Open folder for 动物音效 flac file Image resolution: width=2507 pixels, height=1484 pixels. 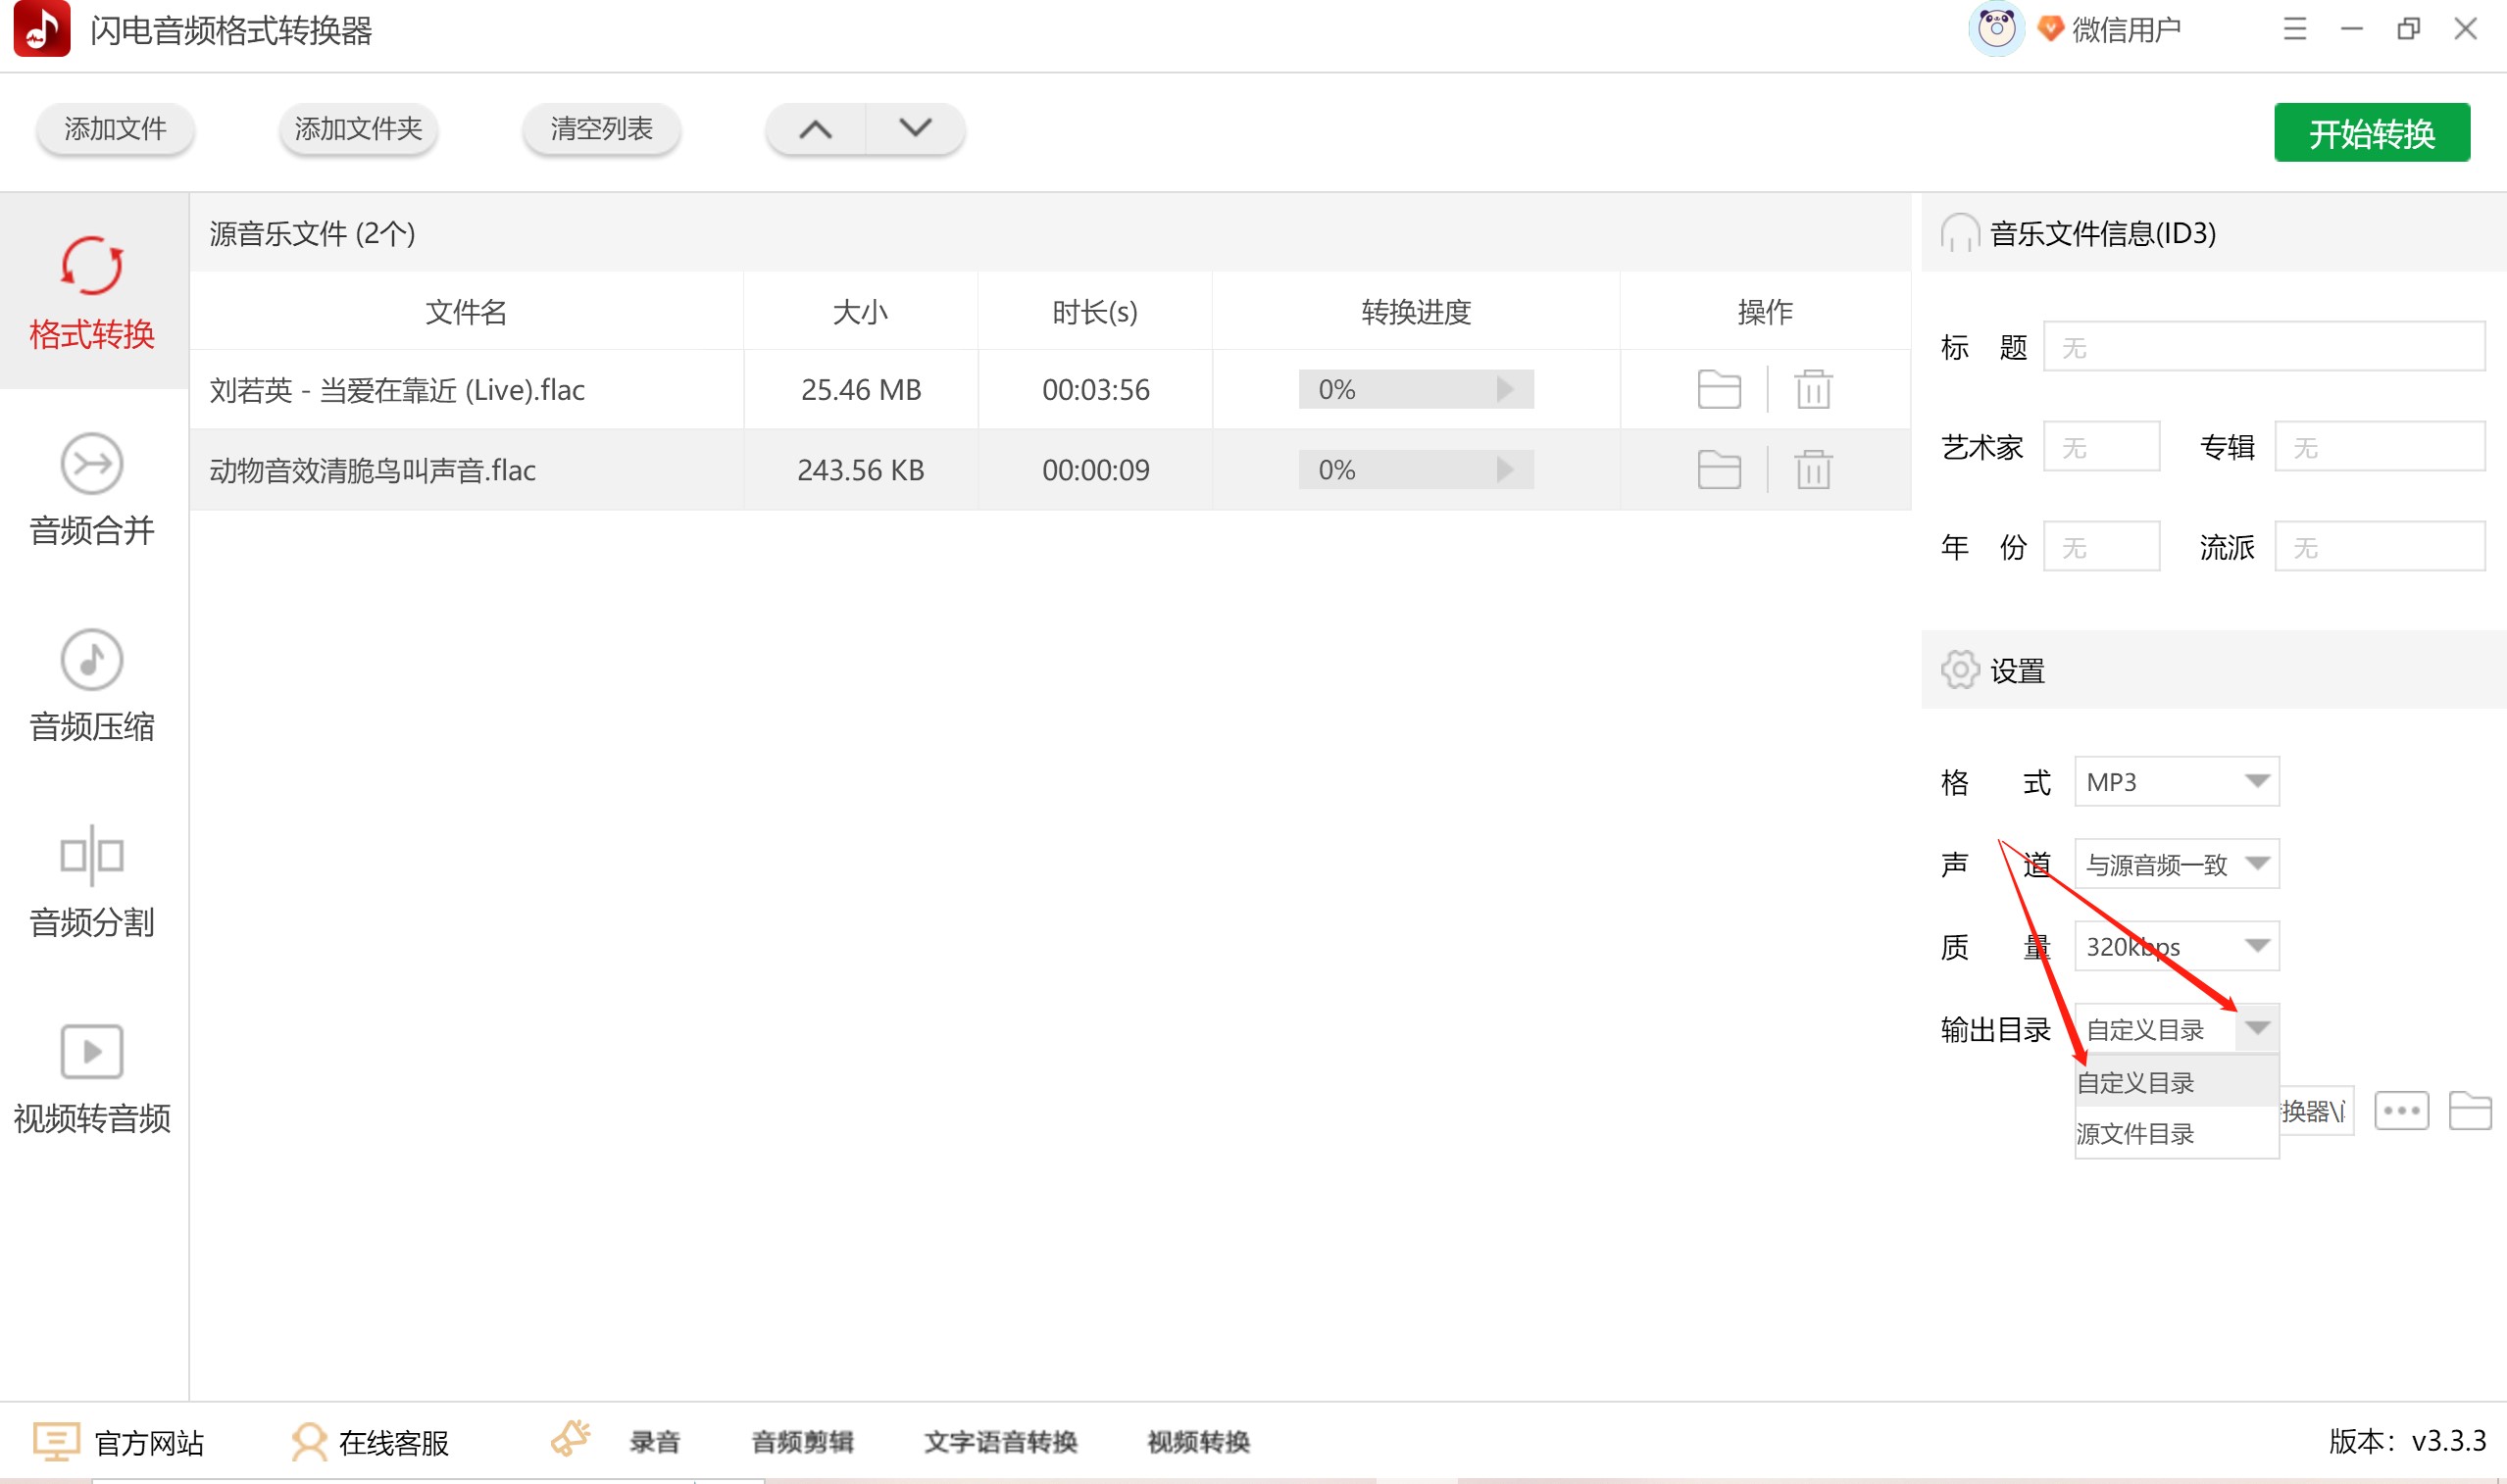pyautogui.click(x=1719, y=470)
